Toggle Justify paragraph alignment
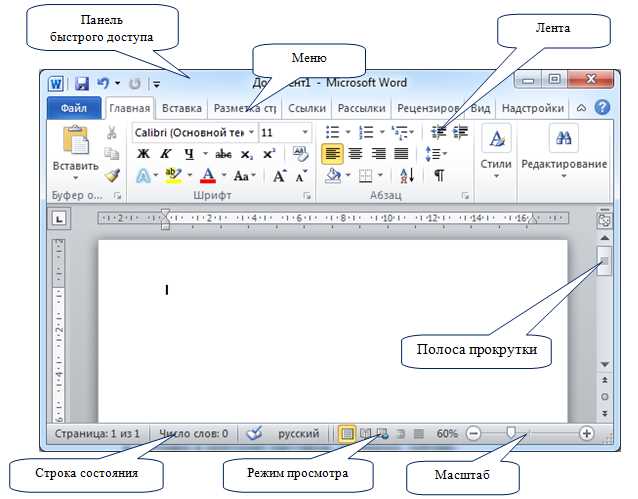 (401, 154)
